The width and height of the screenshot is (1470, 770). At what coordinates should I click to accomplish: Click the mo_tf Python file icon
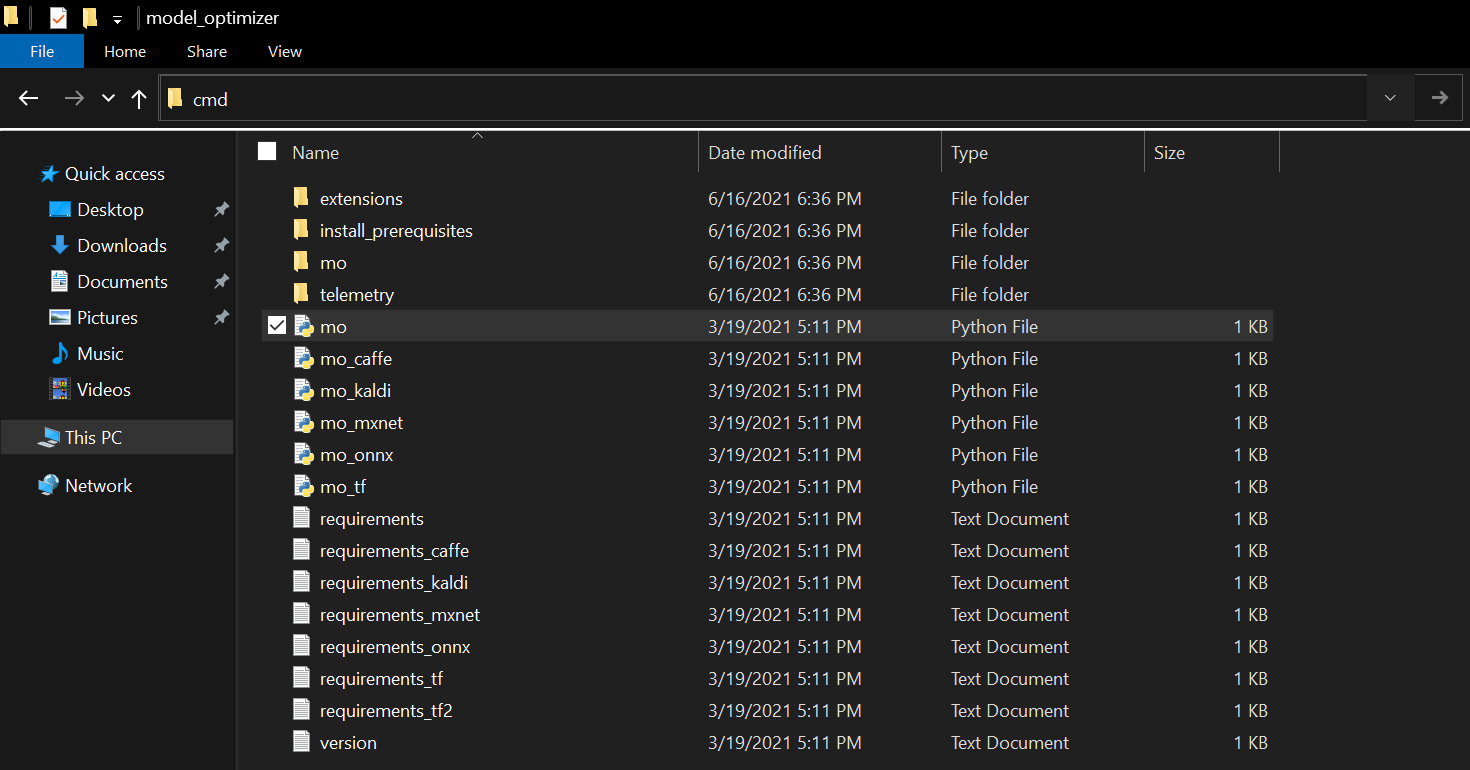303,486
